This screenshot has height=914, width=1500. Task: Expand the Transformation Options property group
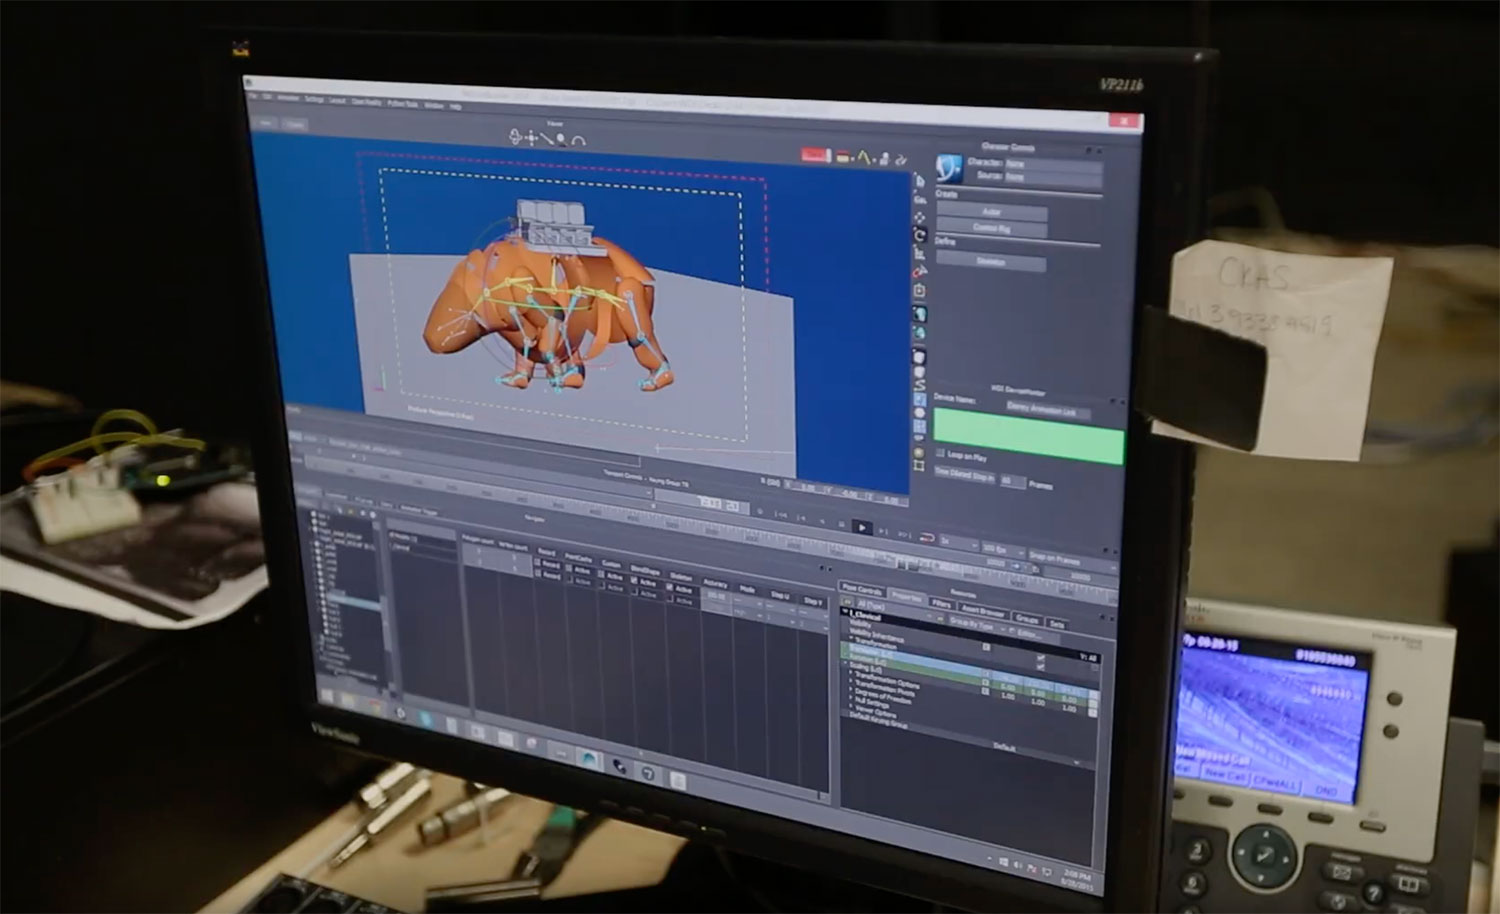pyautogui.click(x=851, y=672)
